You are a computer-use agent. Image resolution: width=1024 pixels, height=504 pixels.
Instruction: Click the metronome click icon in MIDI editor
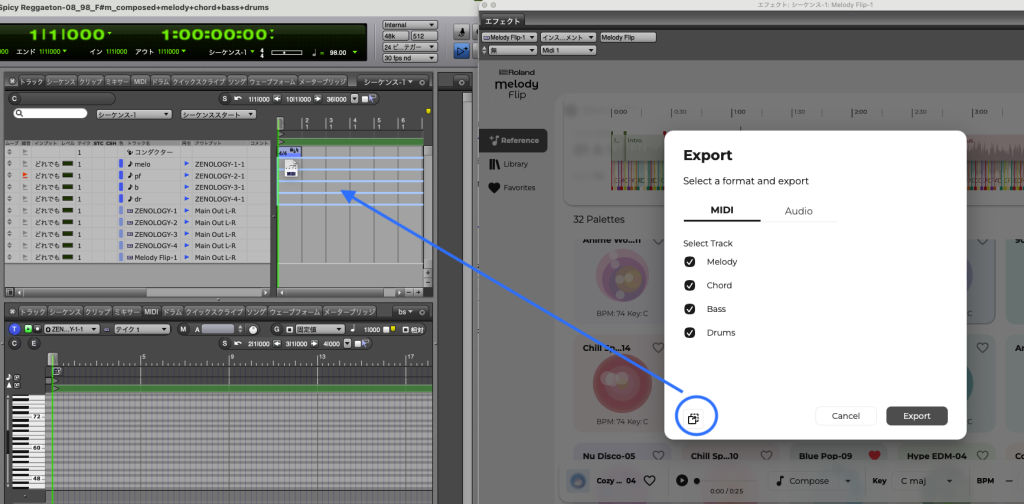[x=253, y=330]
